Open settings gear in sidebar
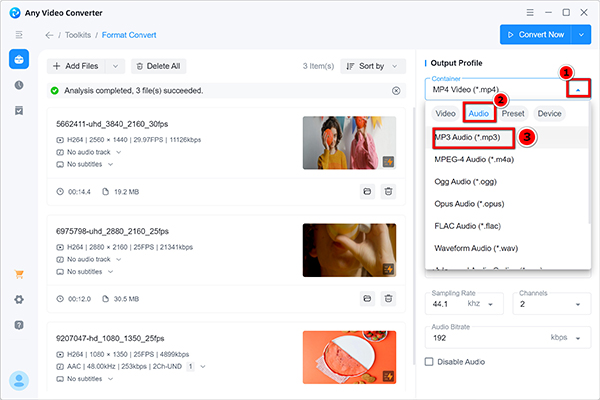The height and width of the screenshot is (400, 600). 19,299
